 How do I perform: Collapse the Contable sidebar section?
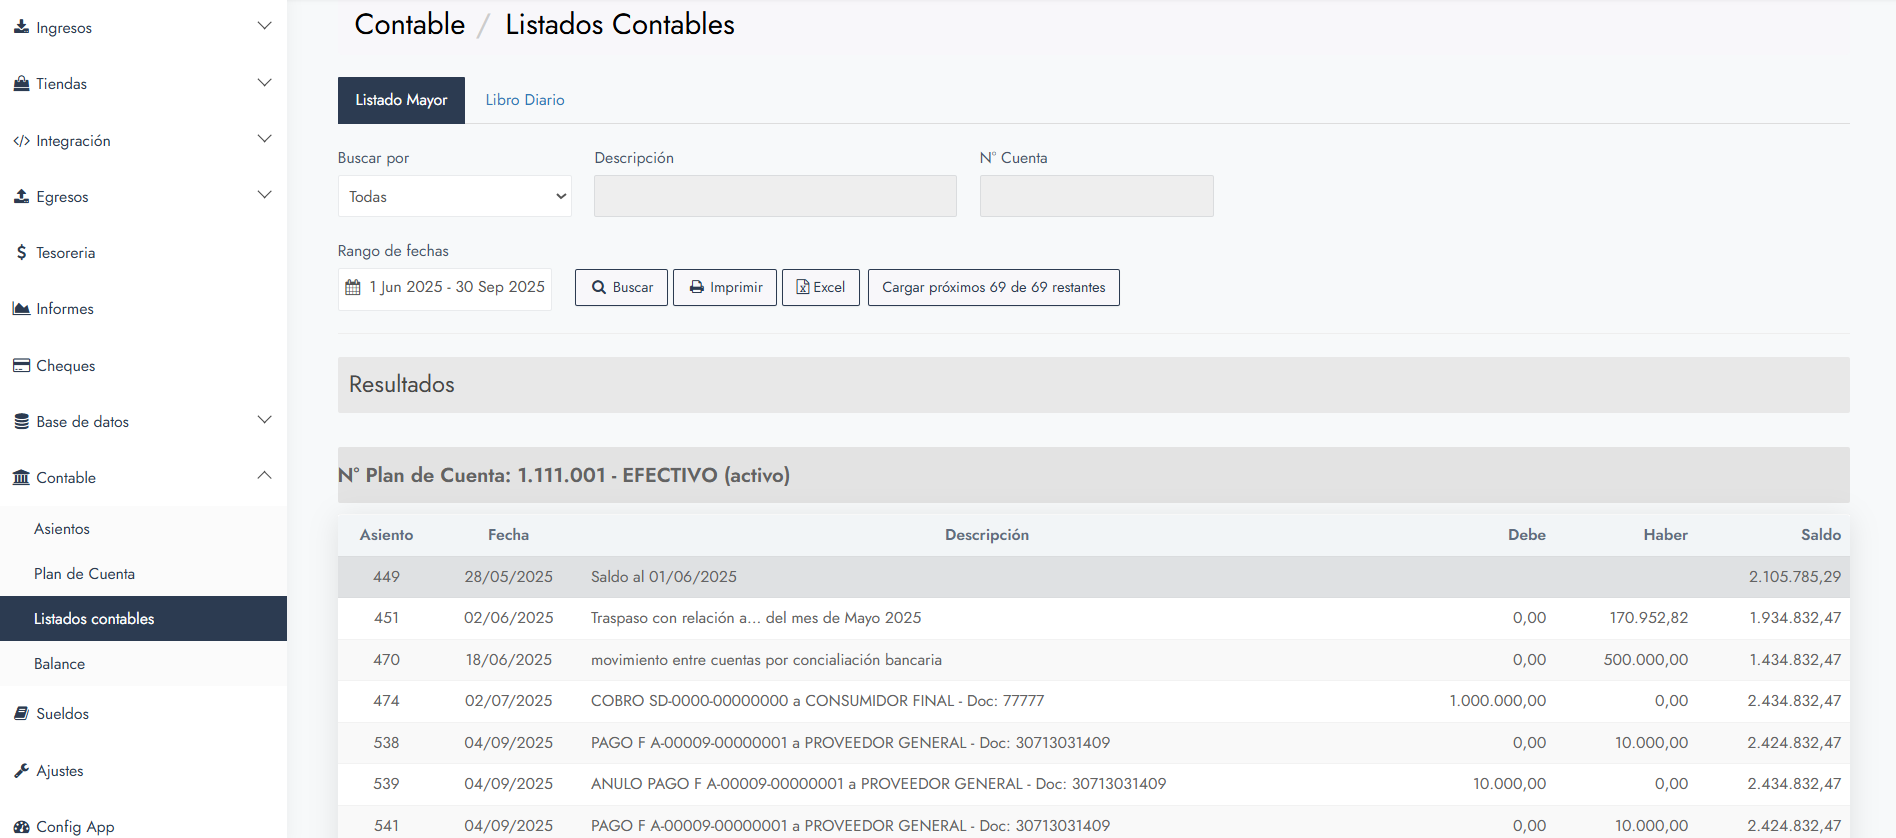[x=264, y=477]
